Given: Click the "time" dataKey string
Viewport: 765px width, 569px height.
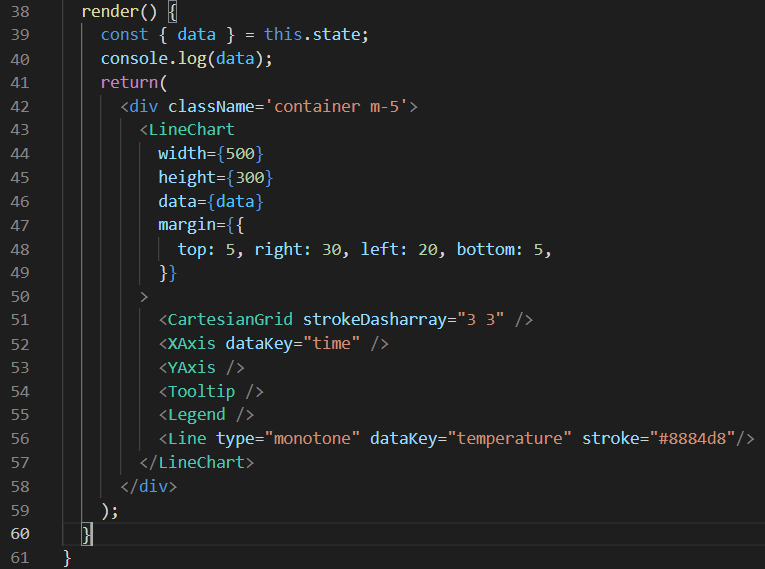Looking at the screenshot, I should pos(332,344).
